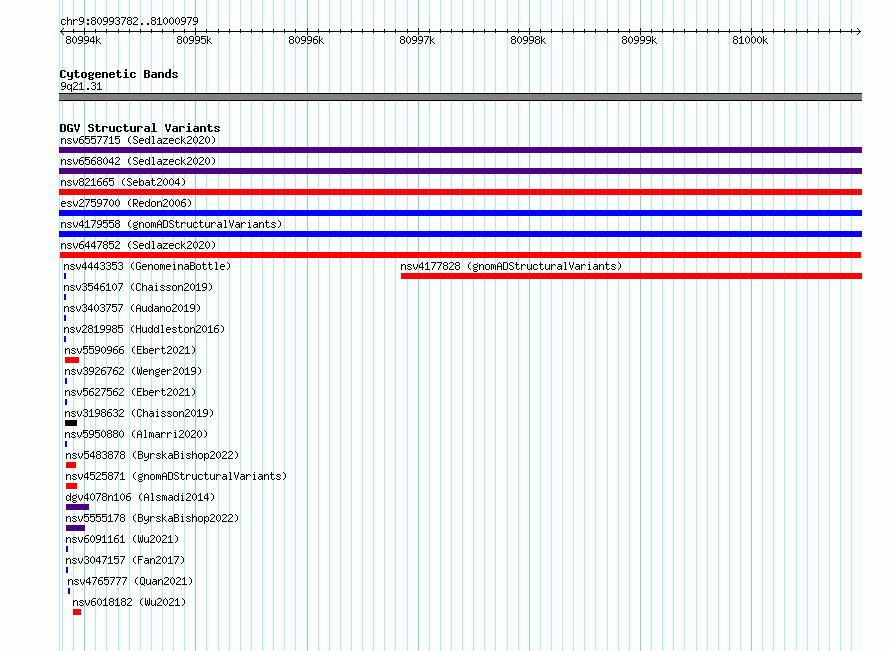Click the purple bar below nsv6557715
The height and width of the screenshot is (651, 890).
pos(460,150)
